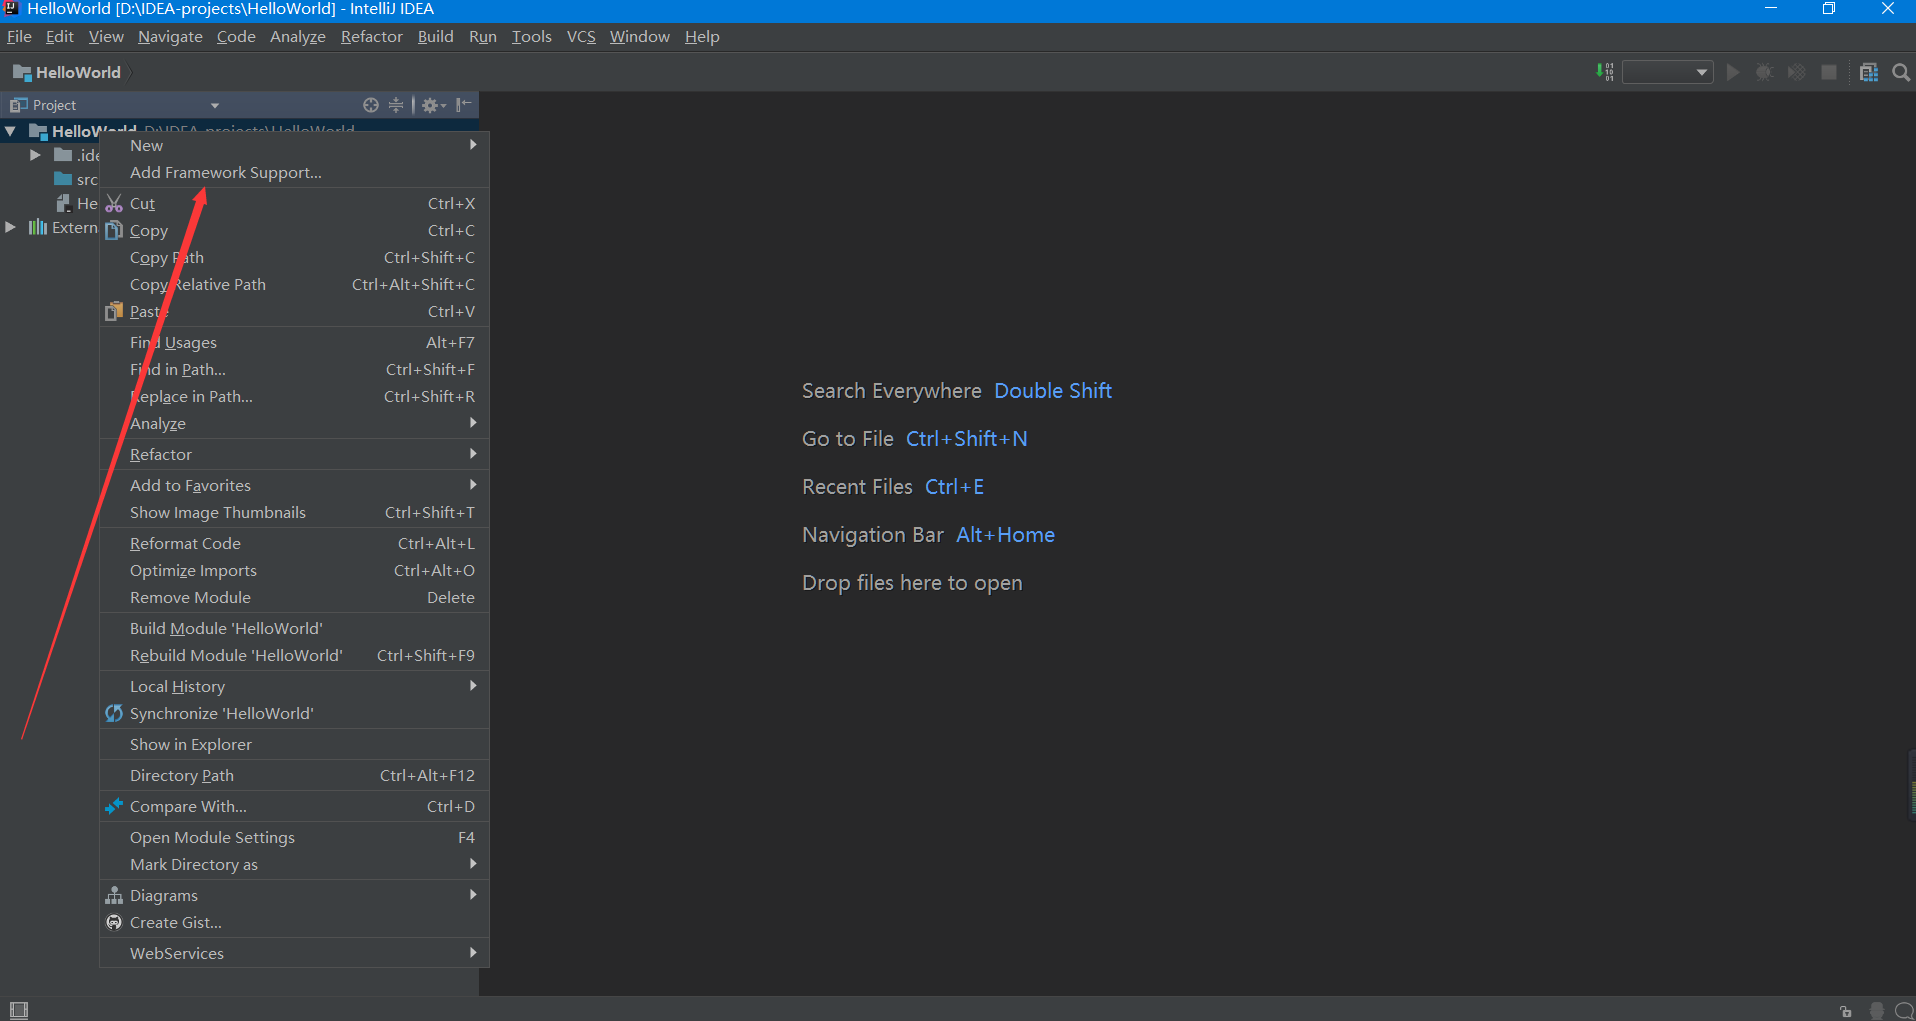This screenshot has width=1916, height=1021.
Task: Select Optimize Imports entry
Action: pyautogui.click(x=294, y=570)
